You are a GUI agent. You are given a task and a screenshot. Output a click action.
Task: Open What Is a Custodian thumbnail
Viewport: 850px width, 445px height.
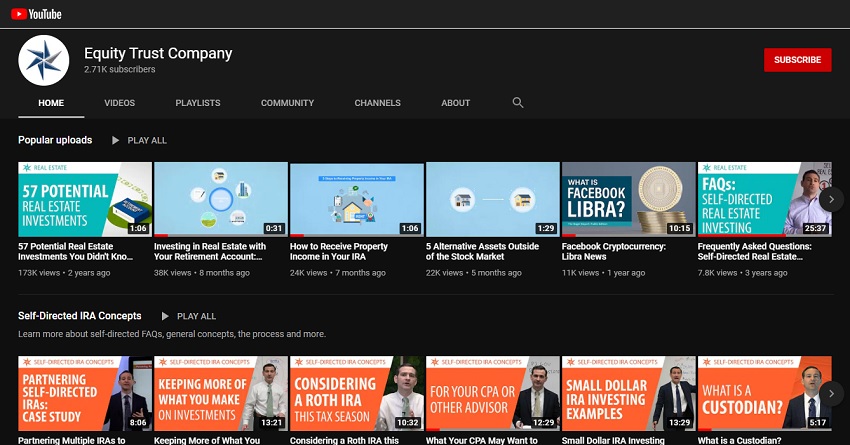click(x=764, y=393)
